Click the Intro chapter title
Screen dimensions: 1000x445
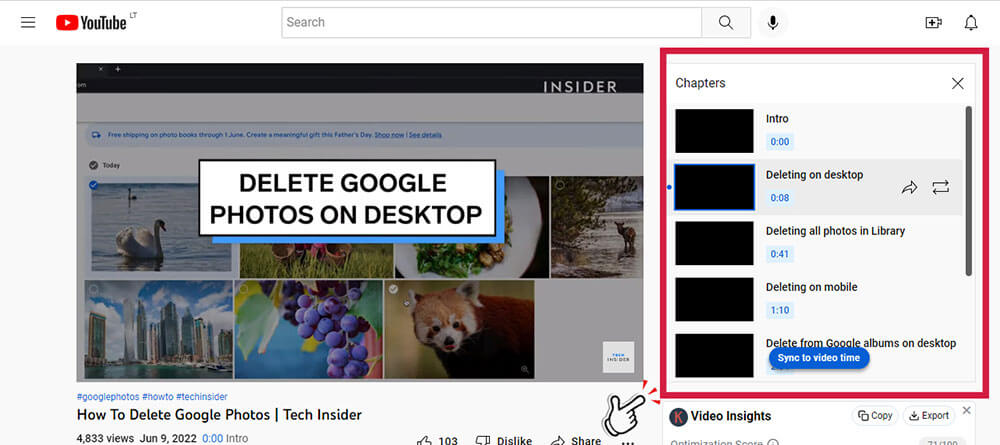777,119
